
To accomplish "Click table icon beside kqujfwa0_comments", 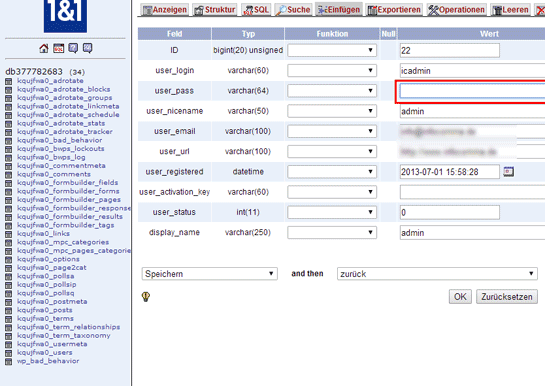I will [9, 175].
